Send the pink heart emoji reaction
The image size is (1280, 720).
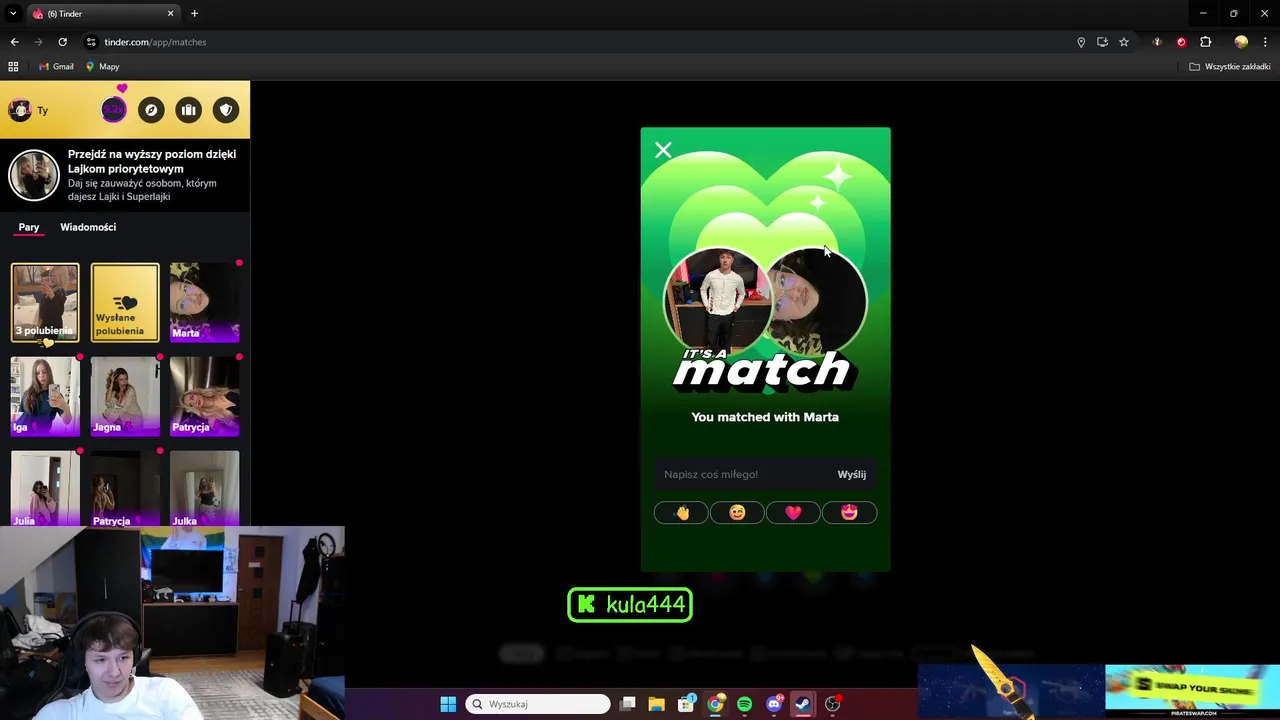[x=793, y=513]
